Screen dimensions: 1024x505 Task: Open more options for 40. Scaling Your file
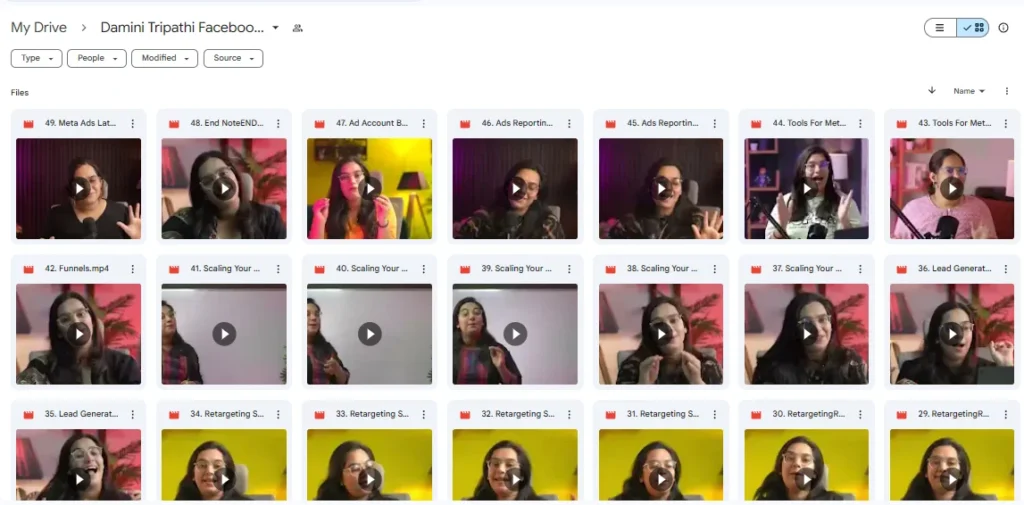click(424, 269)
